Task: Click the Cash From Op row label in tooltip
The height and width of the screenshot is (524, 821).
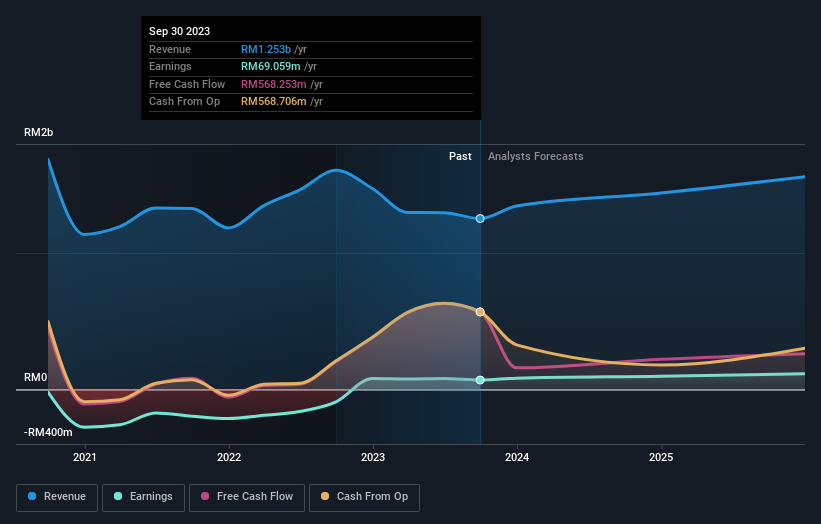Action: [184, 102]
